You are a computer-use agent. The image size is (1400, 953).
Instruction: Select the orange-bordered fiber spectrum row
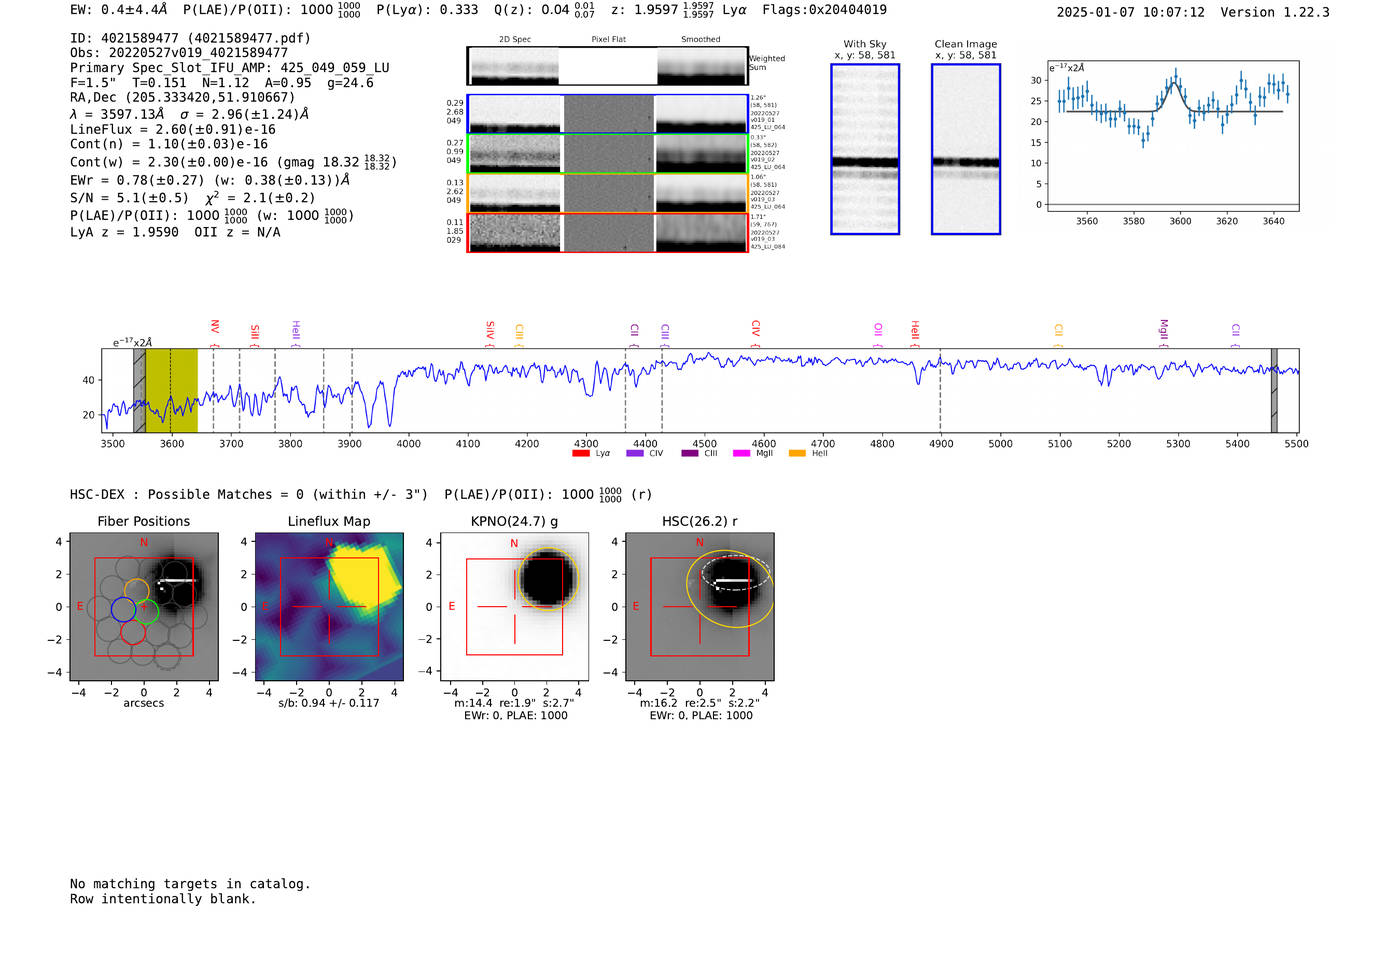(x=607, y=193)
